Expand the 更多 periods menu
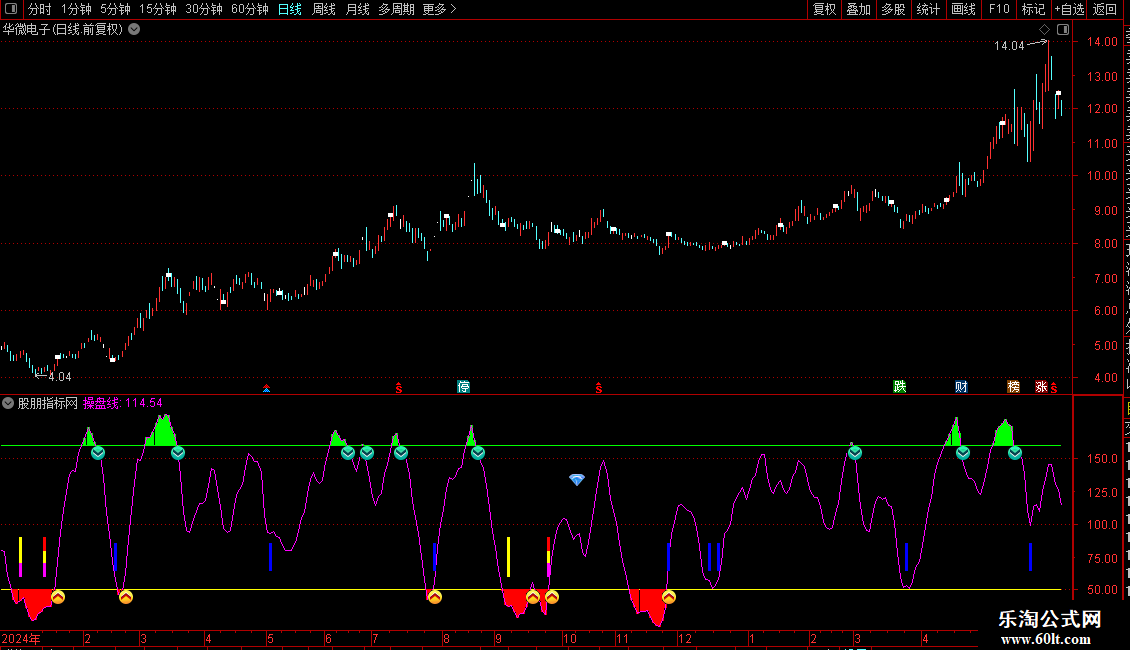Viewport: 1130px width, 650px height. pyautogui.click(x=439, y=9)
